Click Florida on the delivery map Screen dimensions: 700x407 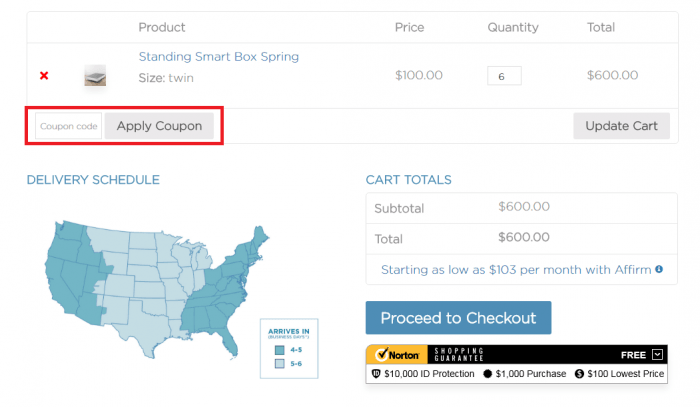pyautogui.click(x=231, y=345)
